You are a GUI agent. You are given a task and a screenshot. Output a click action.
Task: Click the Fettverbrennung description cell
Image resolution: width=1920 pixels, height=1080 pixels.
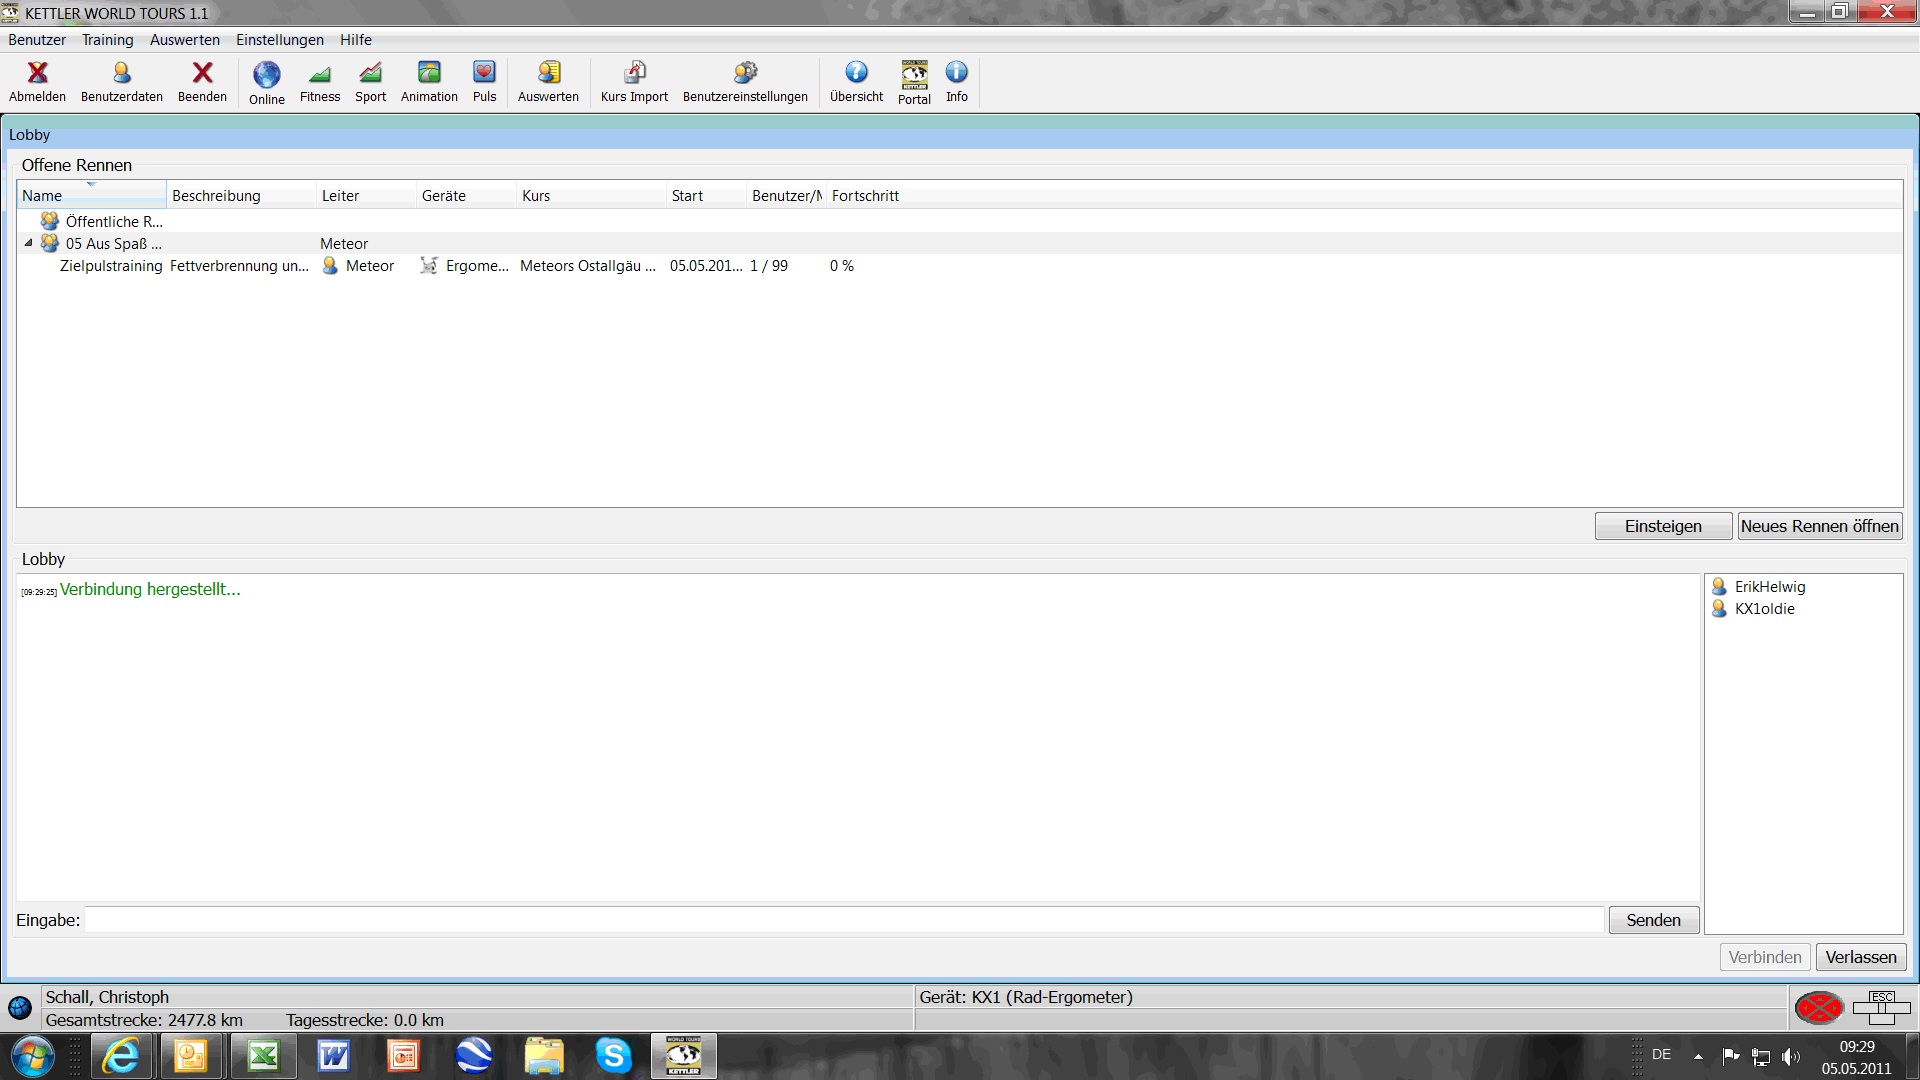pos(239,266)
